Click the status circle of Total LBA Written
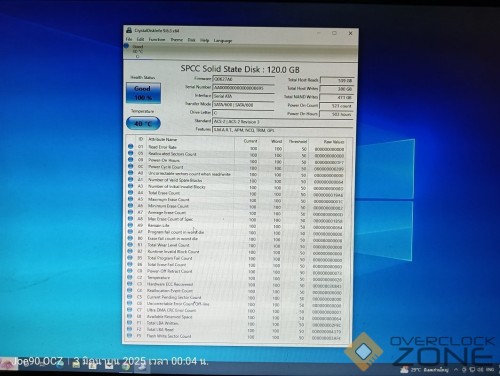The height and width of the screenshot is (376, 500). click(x=130, y=323)
